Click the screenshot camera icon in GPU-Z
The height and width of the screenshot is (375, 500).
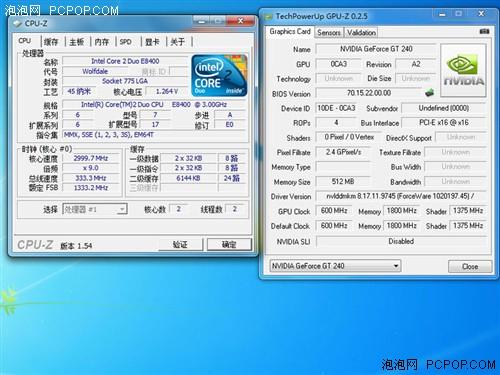coord(484,31)
